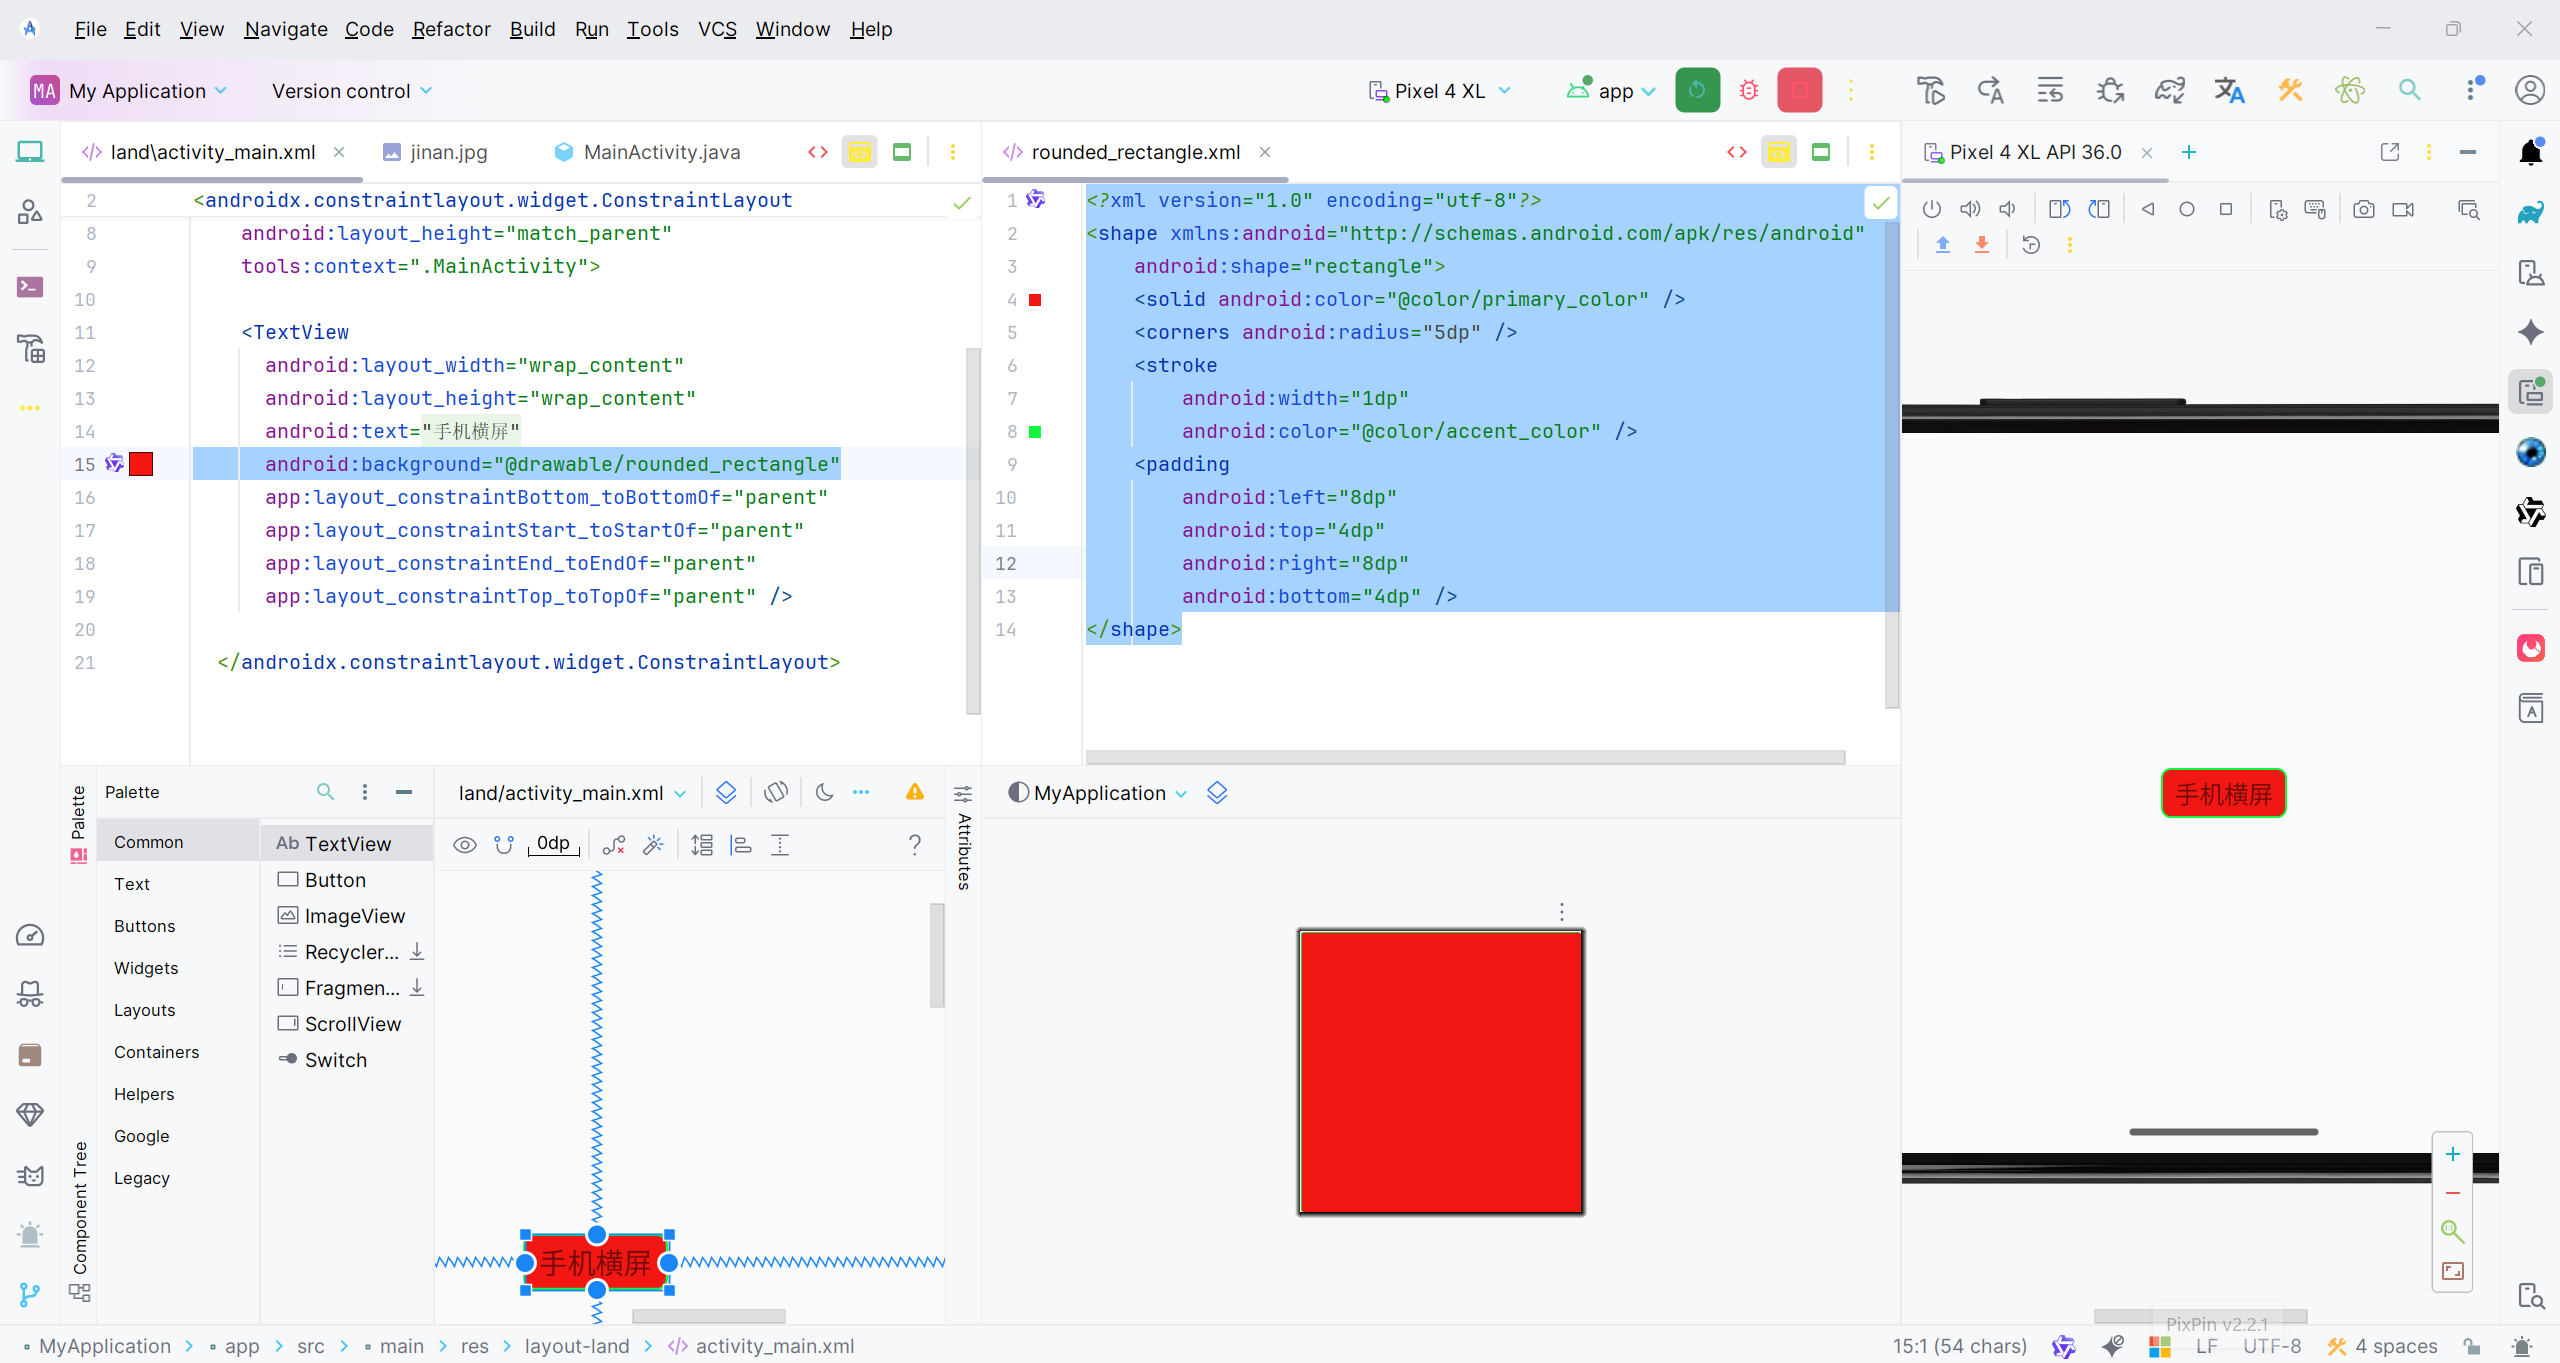Take emulator screenshot with camera icon
The width and height of the screenshot is (2560, 1363).
point(2363,209)
